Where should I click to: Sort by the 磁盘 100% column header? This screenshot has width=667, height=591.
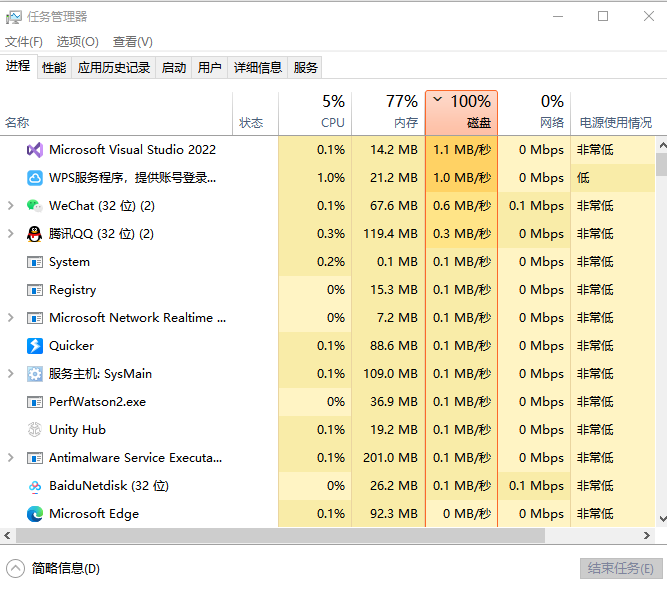pyautogui.click(x=462, y=113)
